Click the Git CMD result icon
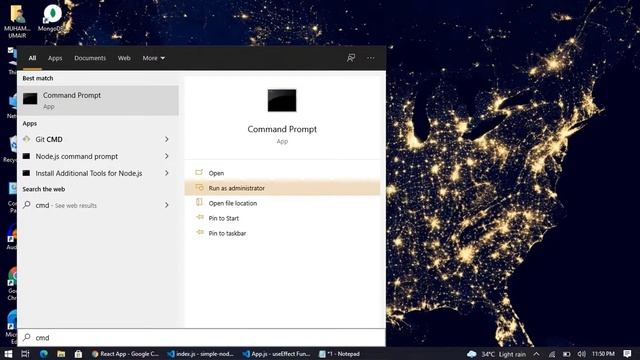 click(x=27, y=139)
